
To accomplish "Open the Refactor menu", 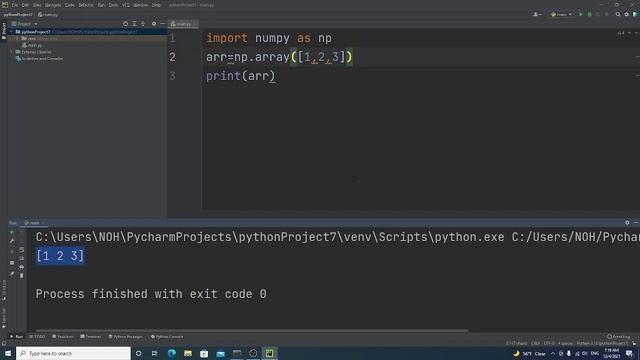I will pos(86,5).
